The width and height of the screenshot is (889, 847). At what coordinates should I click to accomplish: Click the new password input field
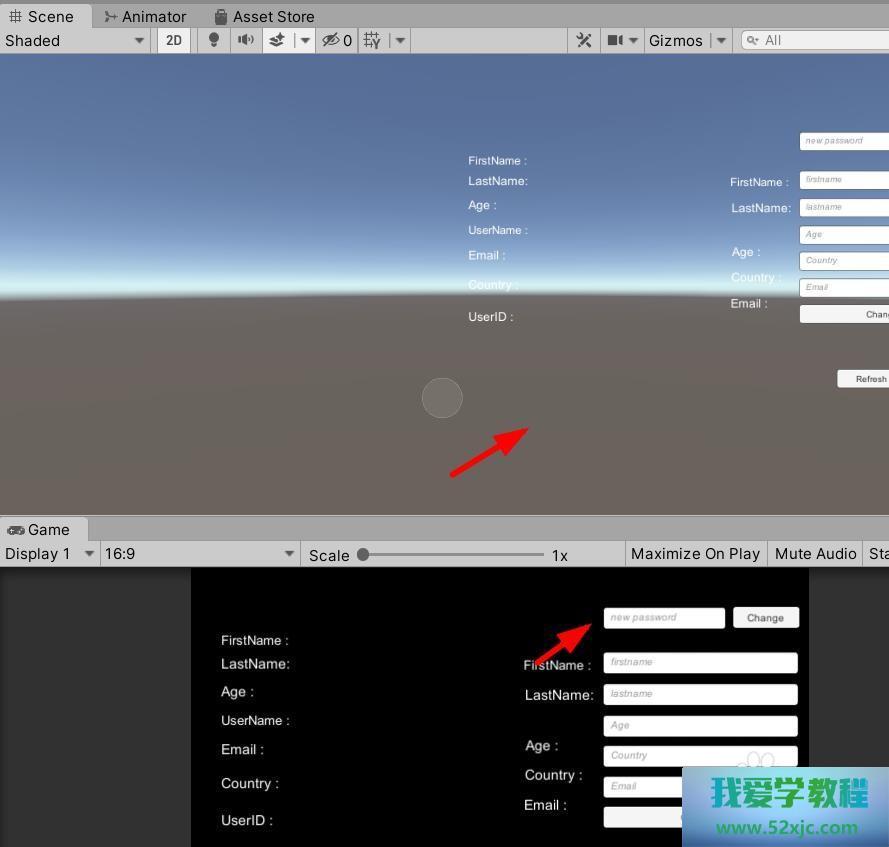click(x=664, y=617)
